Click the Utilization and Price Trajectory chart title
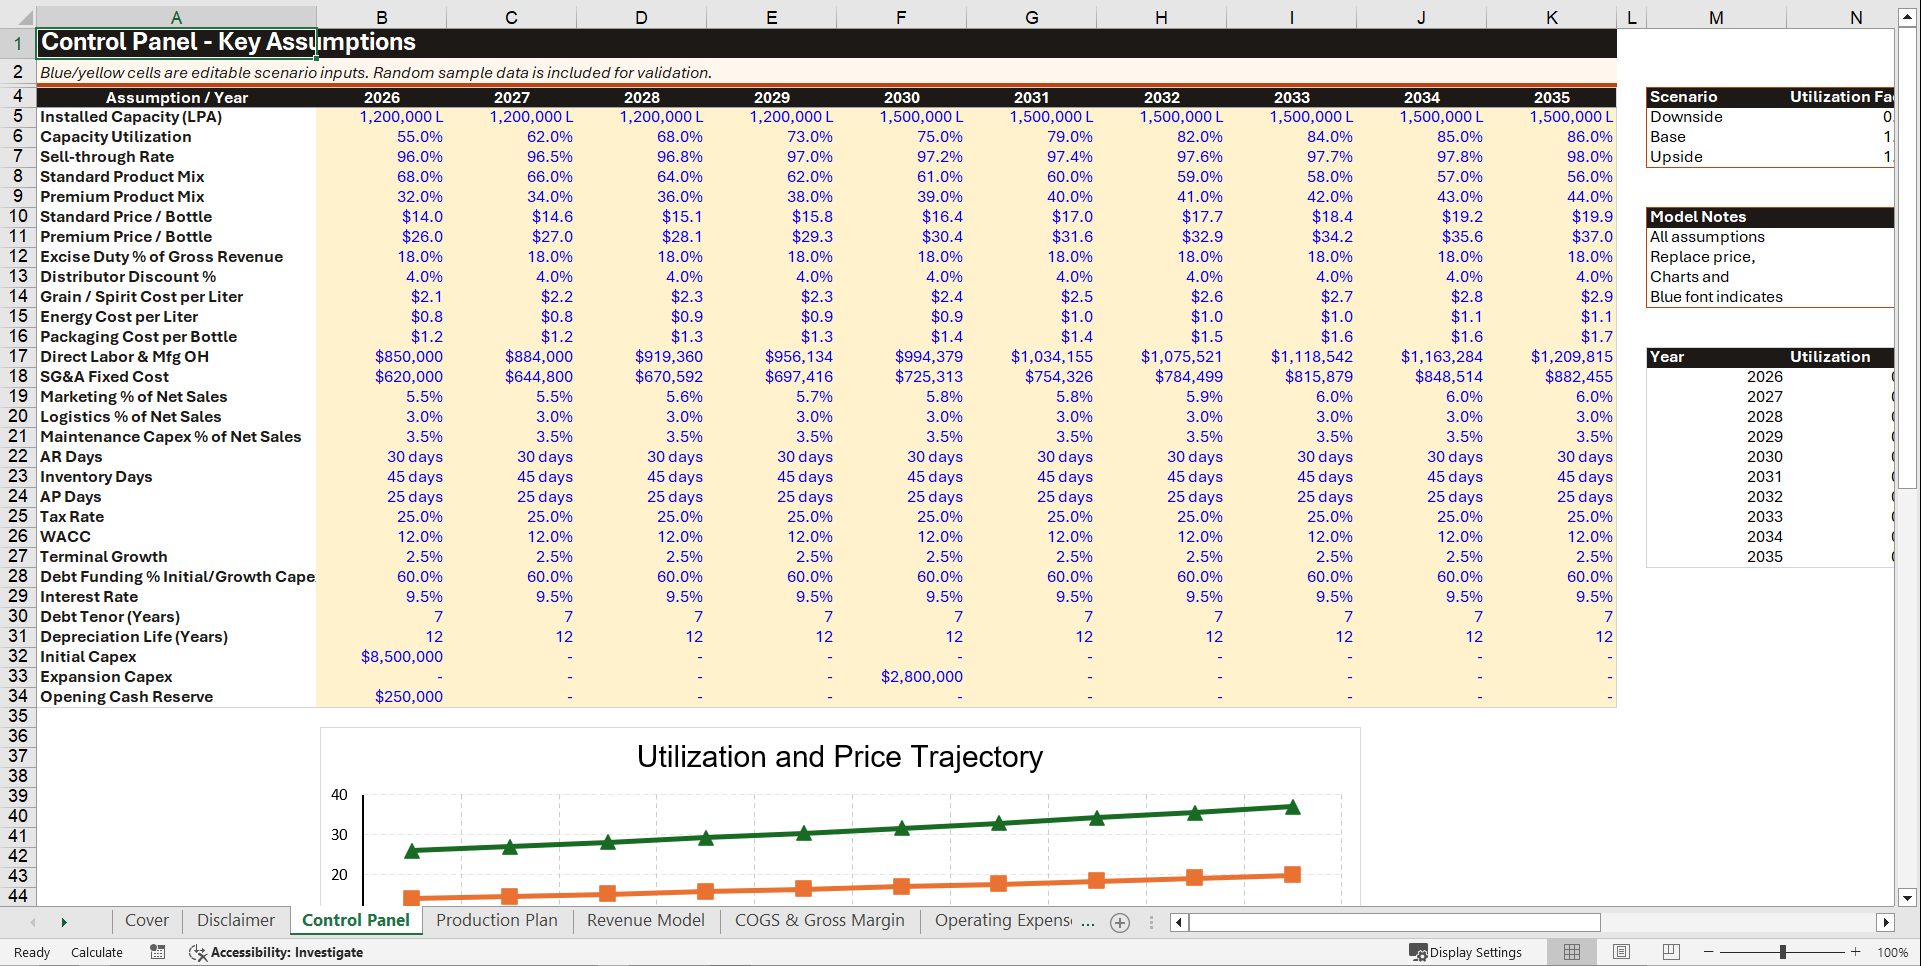Image resolution: width=1921 pixels, height=966 pixels. 840,757
